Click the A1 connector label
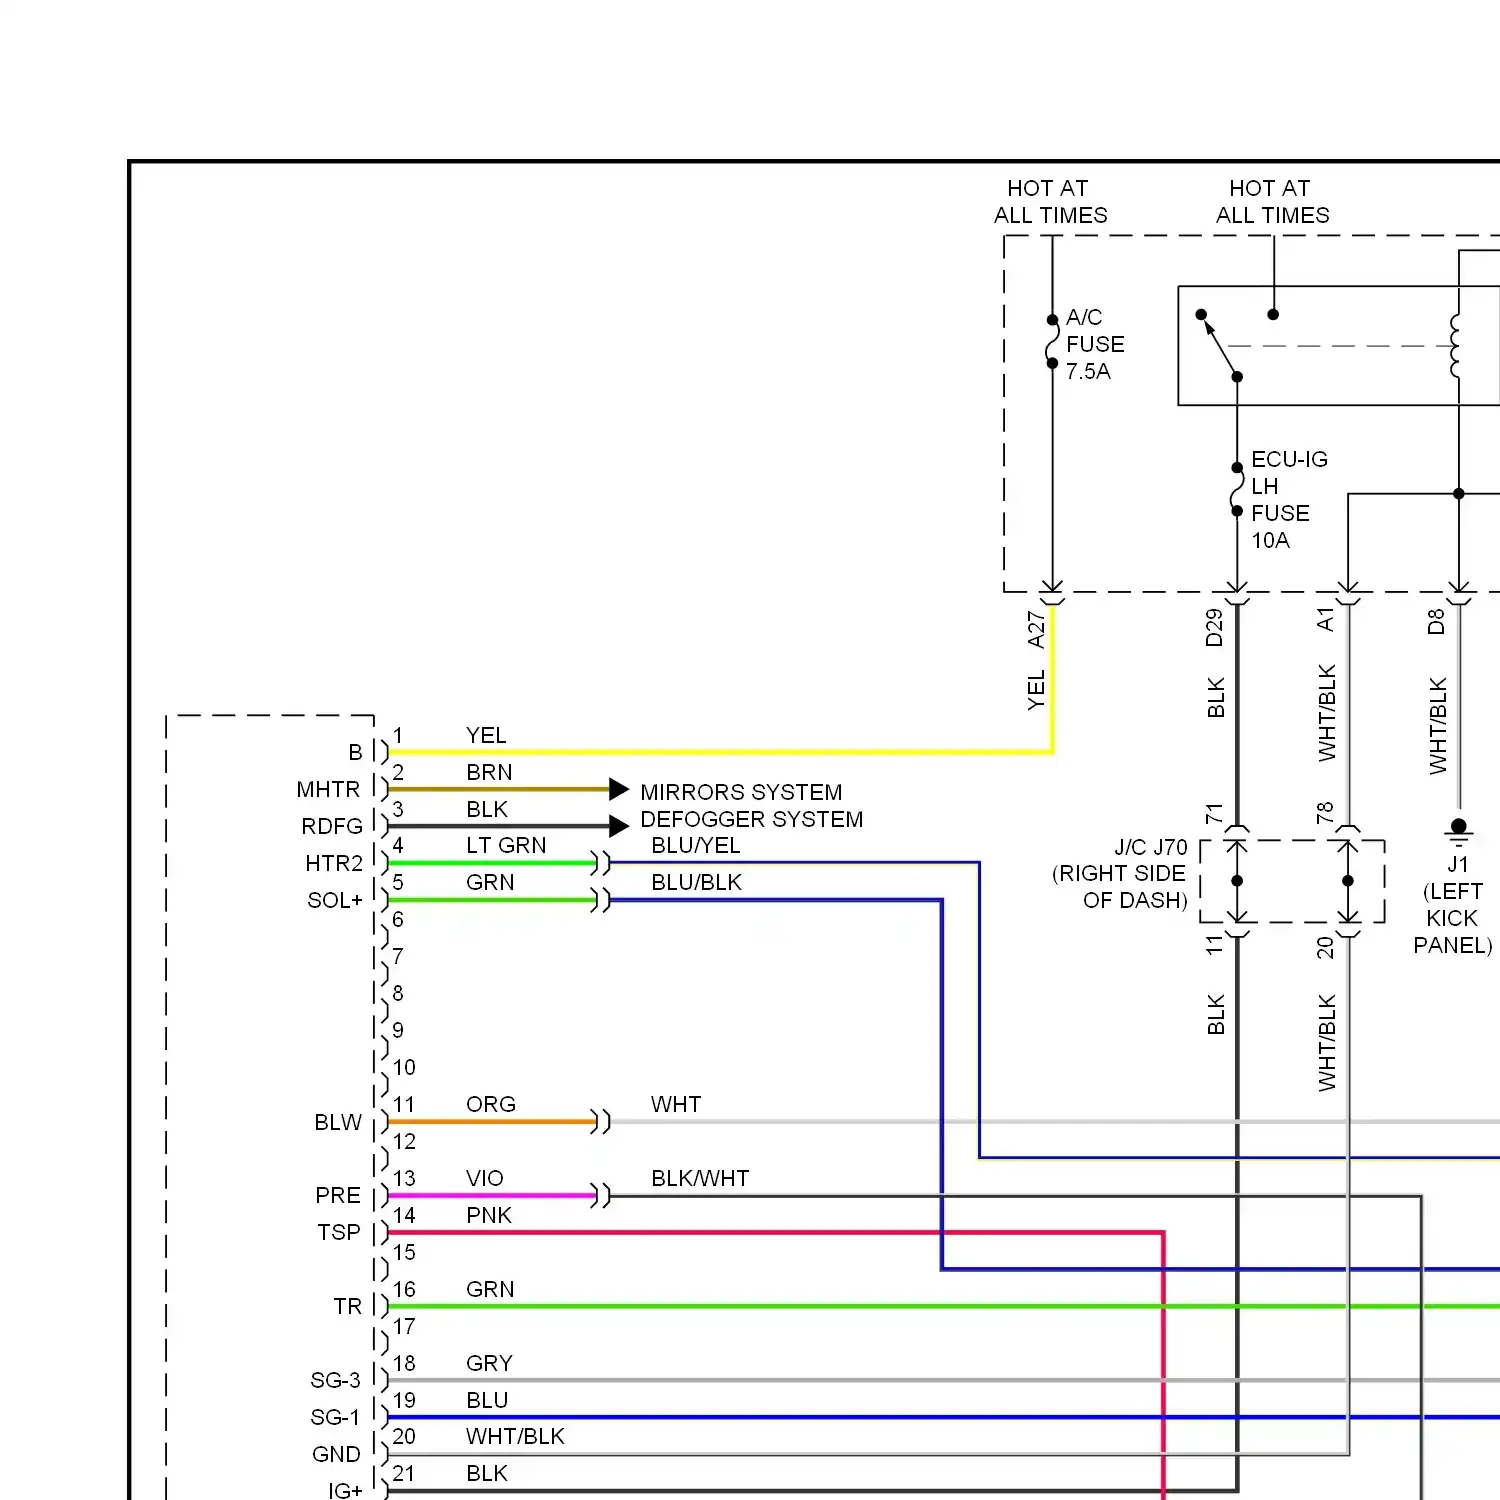This screenshot has height=1500, width=1500. 1325,620
